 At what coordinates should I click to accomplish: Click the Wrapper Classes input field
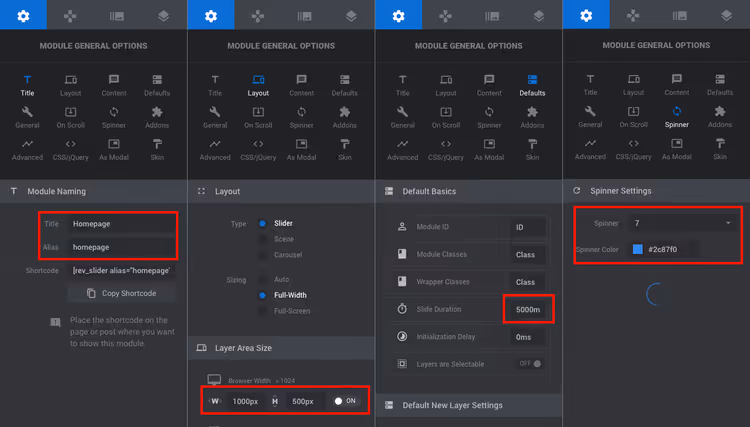pyautogui.click(x=528, y=282)
